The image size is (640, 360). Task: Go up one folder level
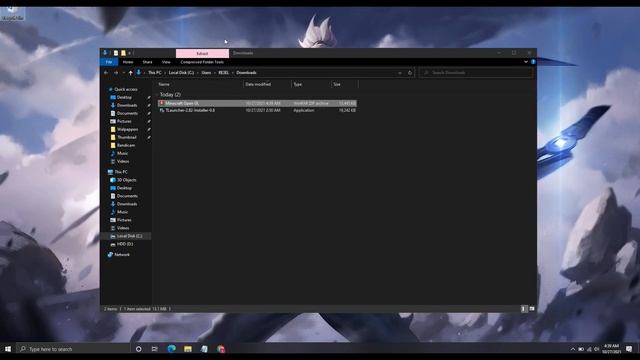[x=131, y=73]
